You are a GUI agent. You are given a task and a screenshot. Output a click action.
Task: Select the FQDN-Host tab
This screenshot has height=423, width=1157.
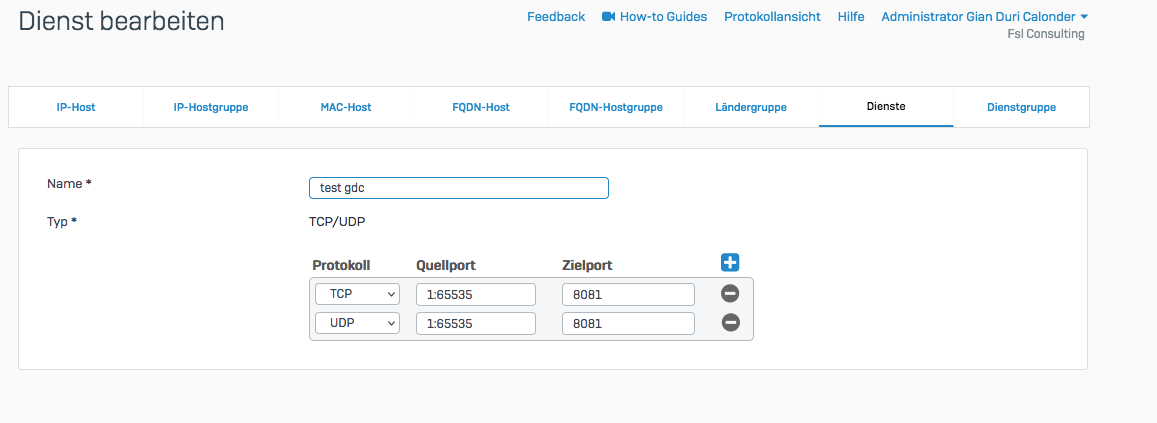tap(481, 107)
